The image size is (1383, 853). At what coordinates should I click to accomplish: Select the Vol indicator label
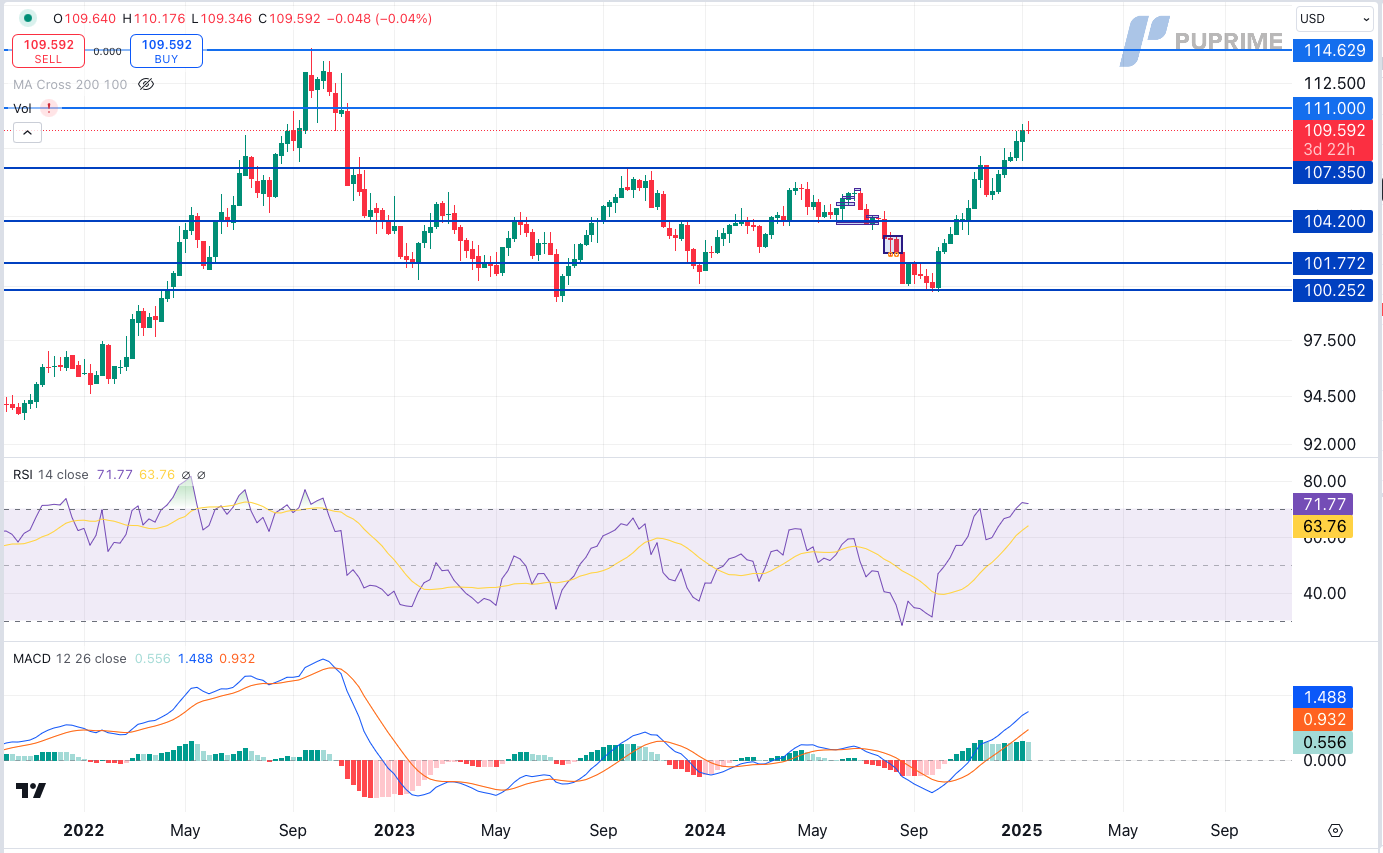click(x=22, y=108)
